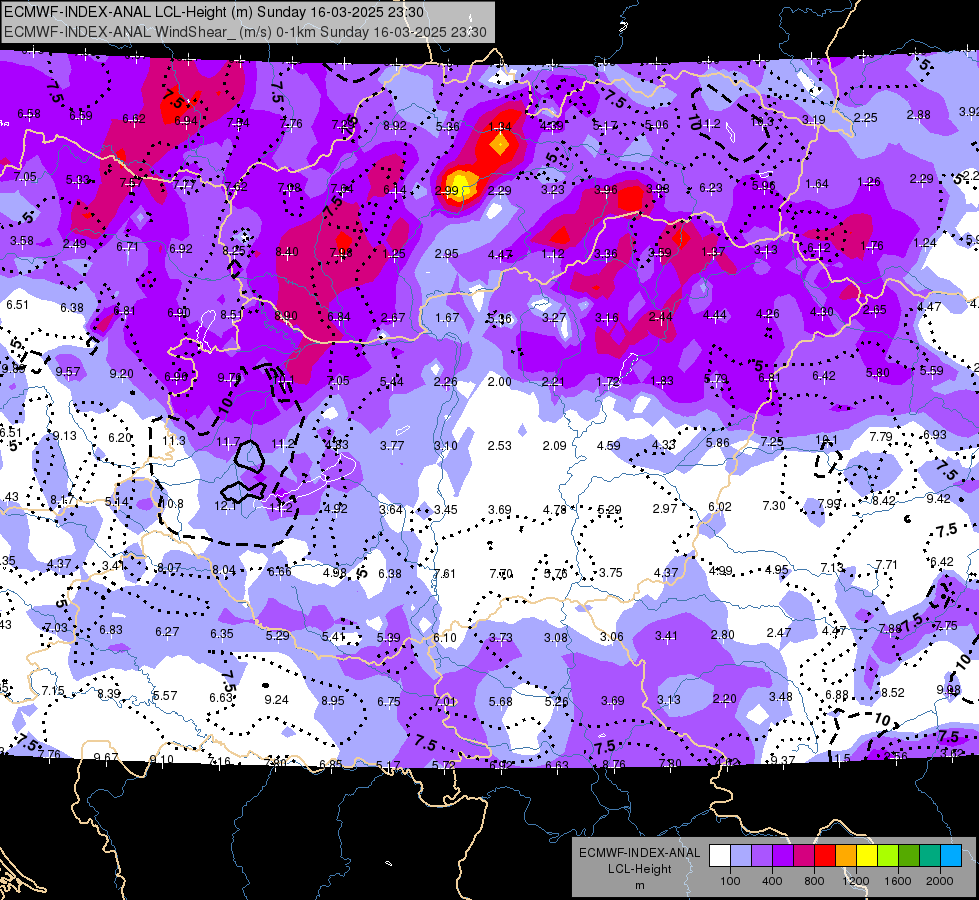Screen dimensions: 979x900
Task: Click the teal legend color swatch
Action: 929,856
